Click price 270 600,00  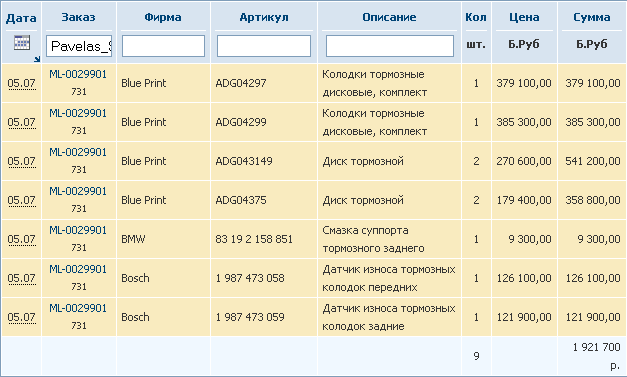(524, 161)
